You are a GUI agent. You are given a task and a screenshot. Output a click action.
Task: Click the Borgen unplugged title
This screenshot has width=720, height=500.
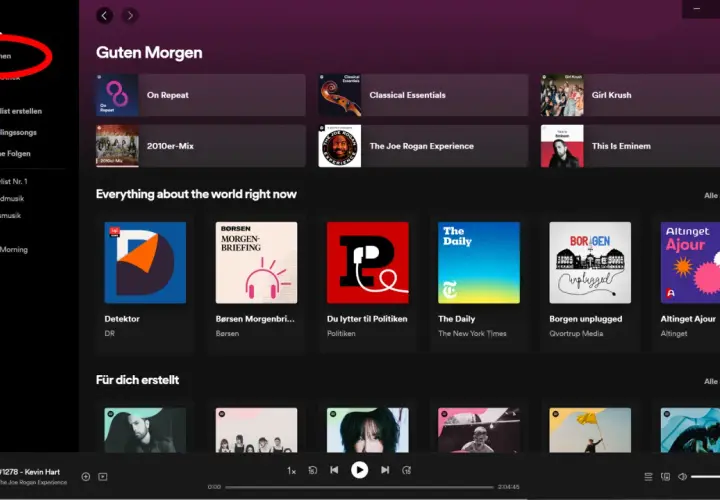pos(585,319)
